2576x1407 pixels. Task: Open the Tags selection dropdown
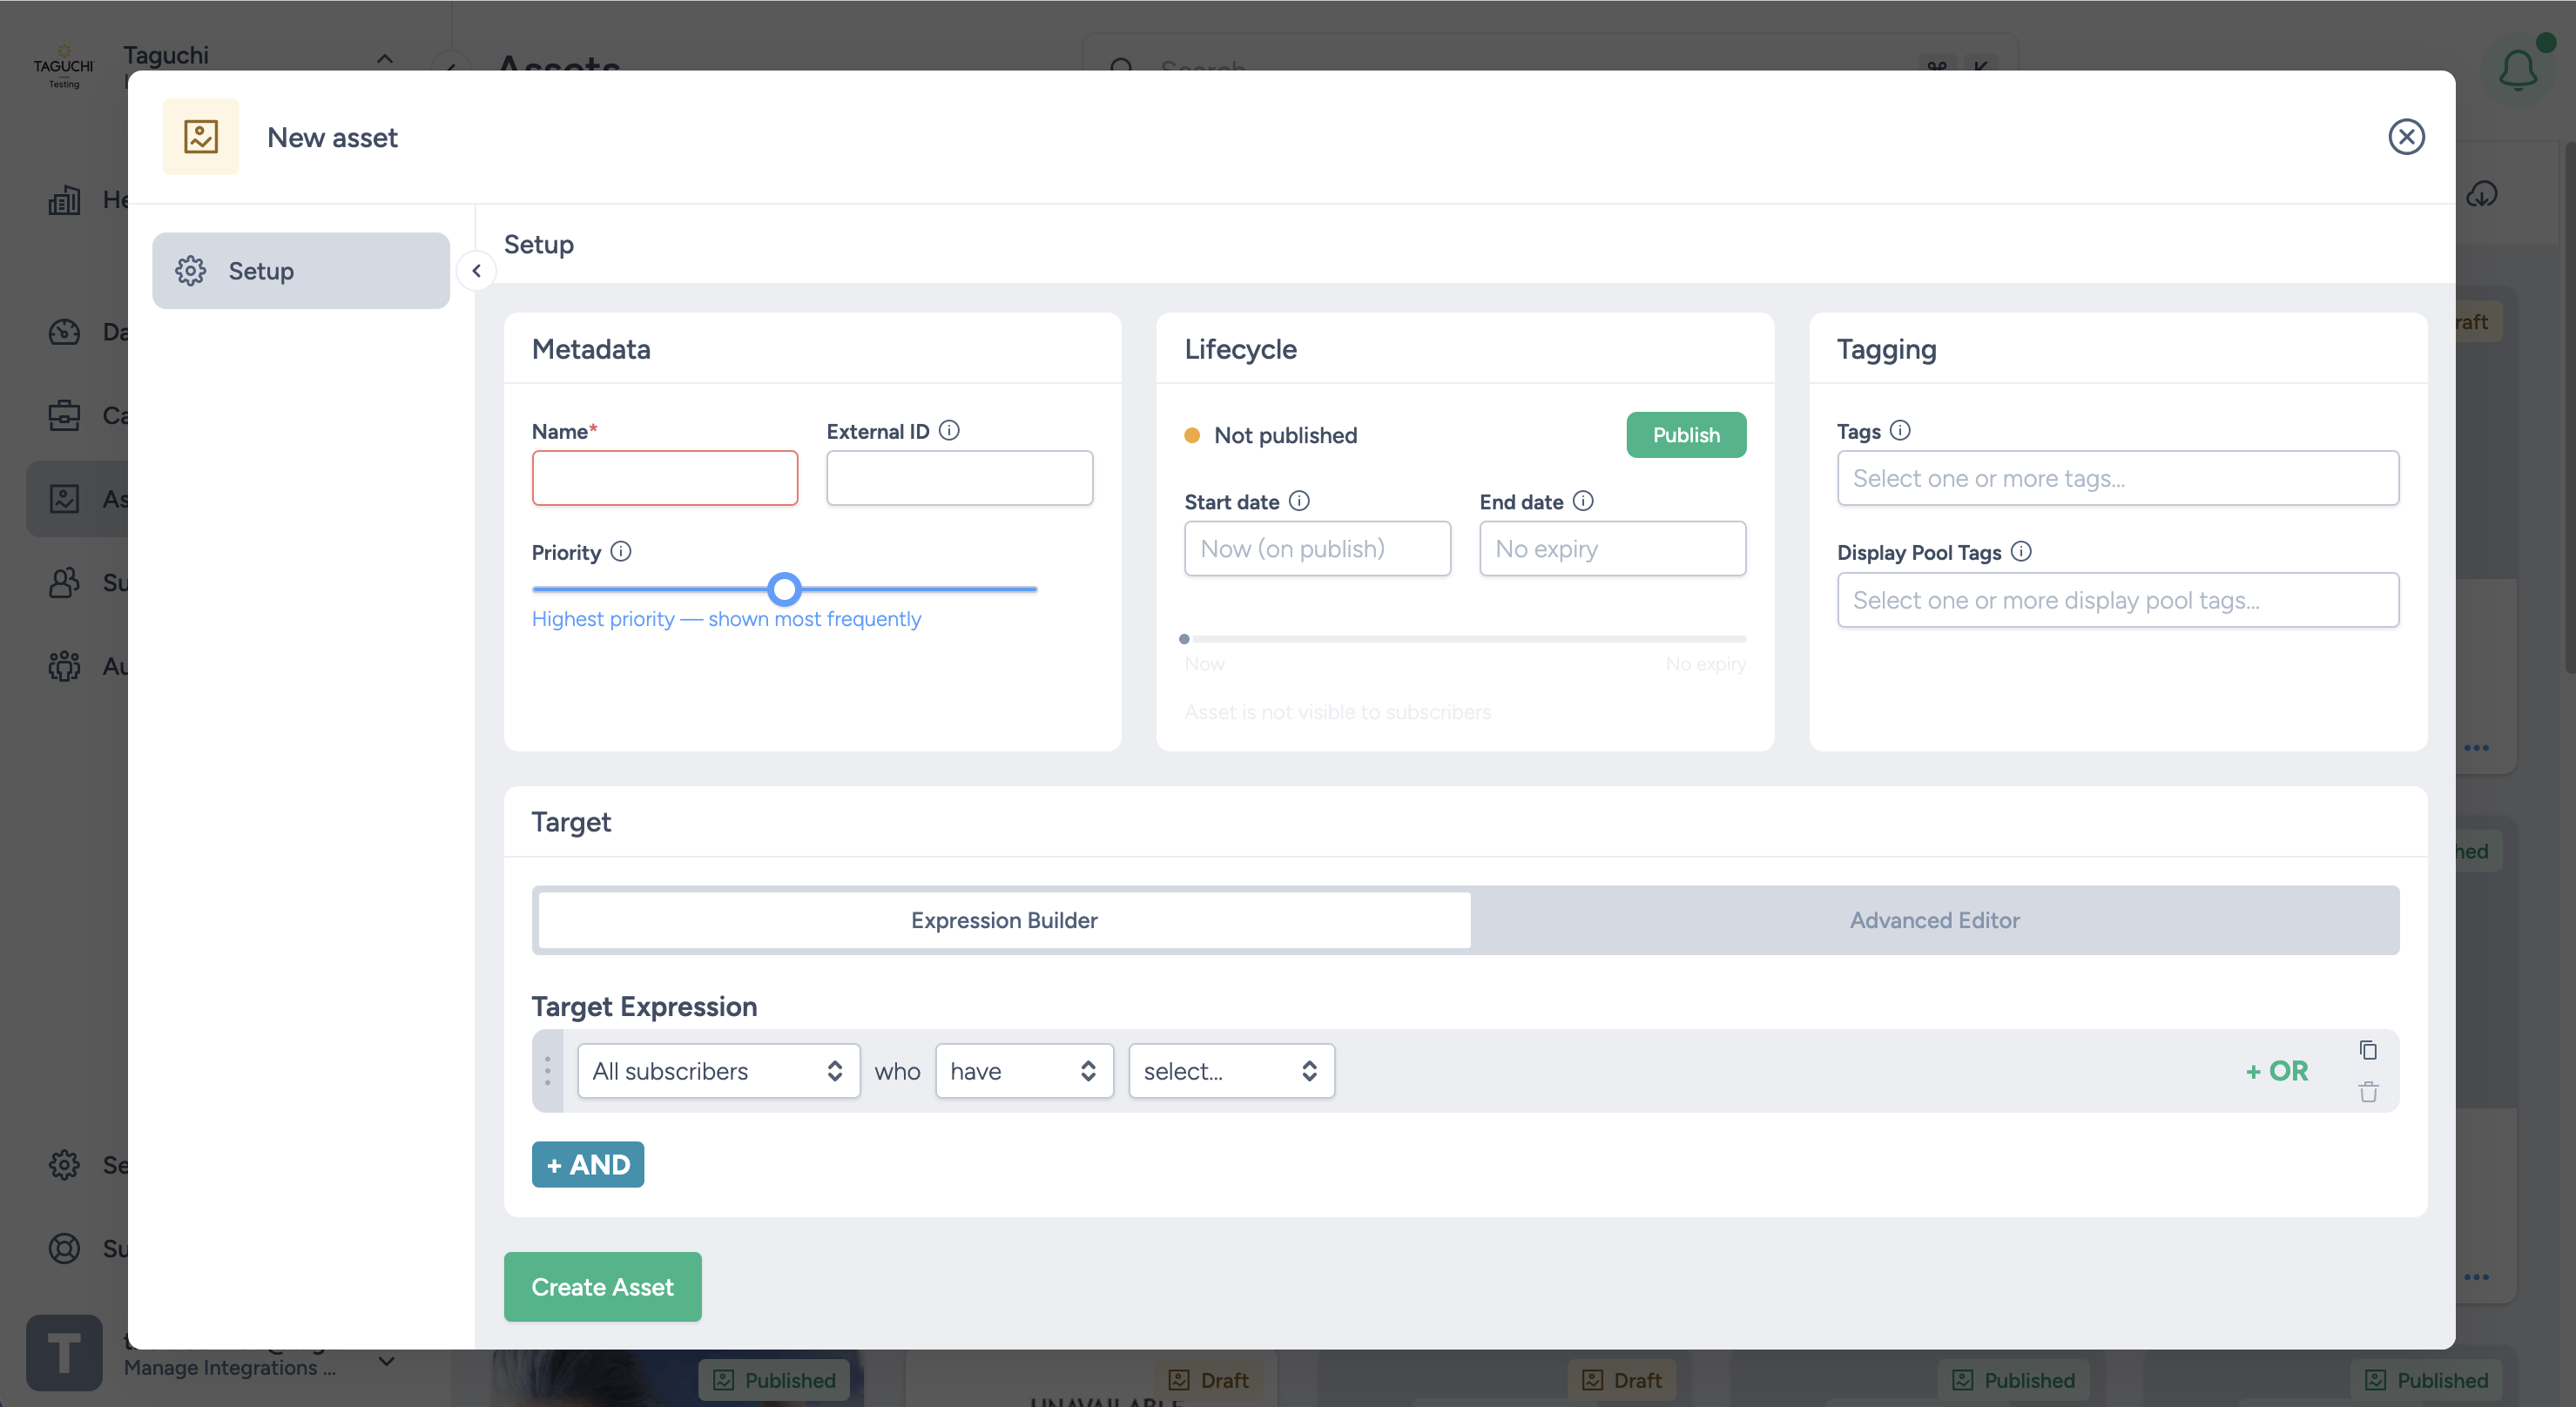click(2118, 478)
